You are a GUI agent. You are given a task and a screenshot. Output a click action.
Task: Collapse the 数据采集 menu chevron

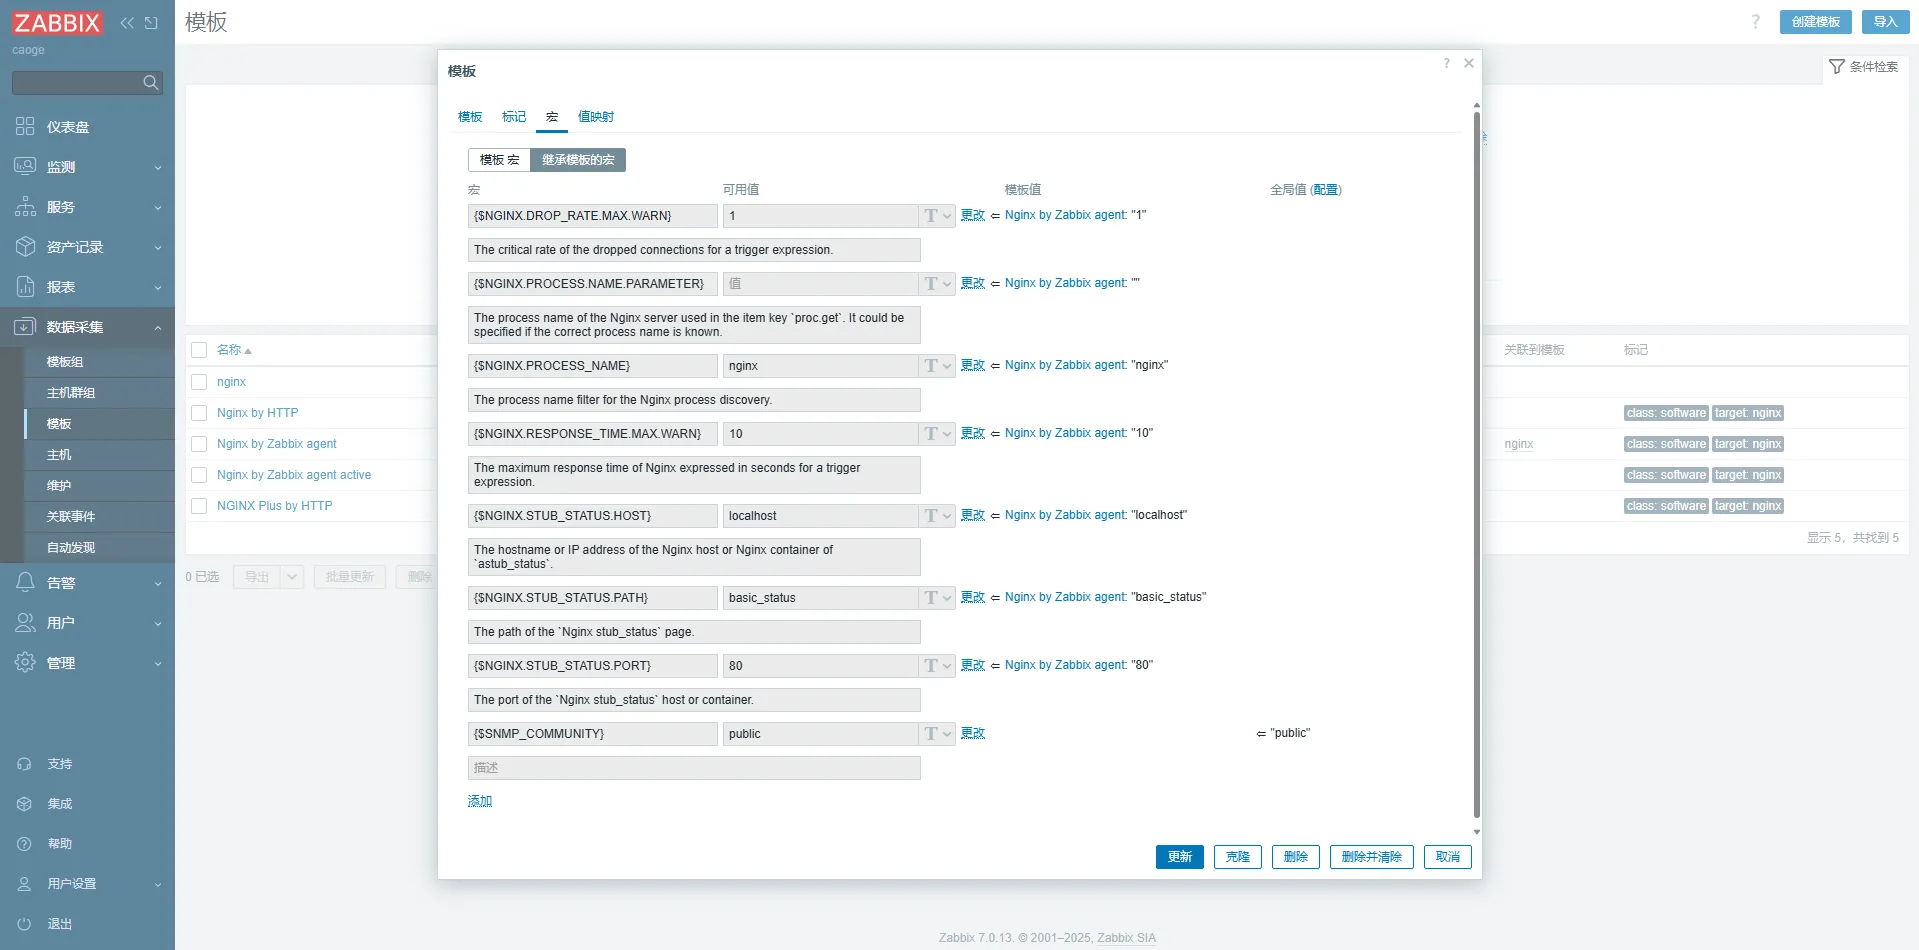(x=158, y=328)
